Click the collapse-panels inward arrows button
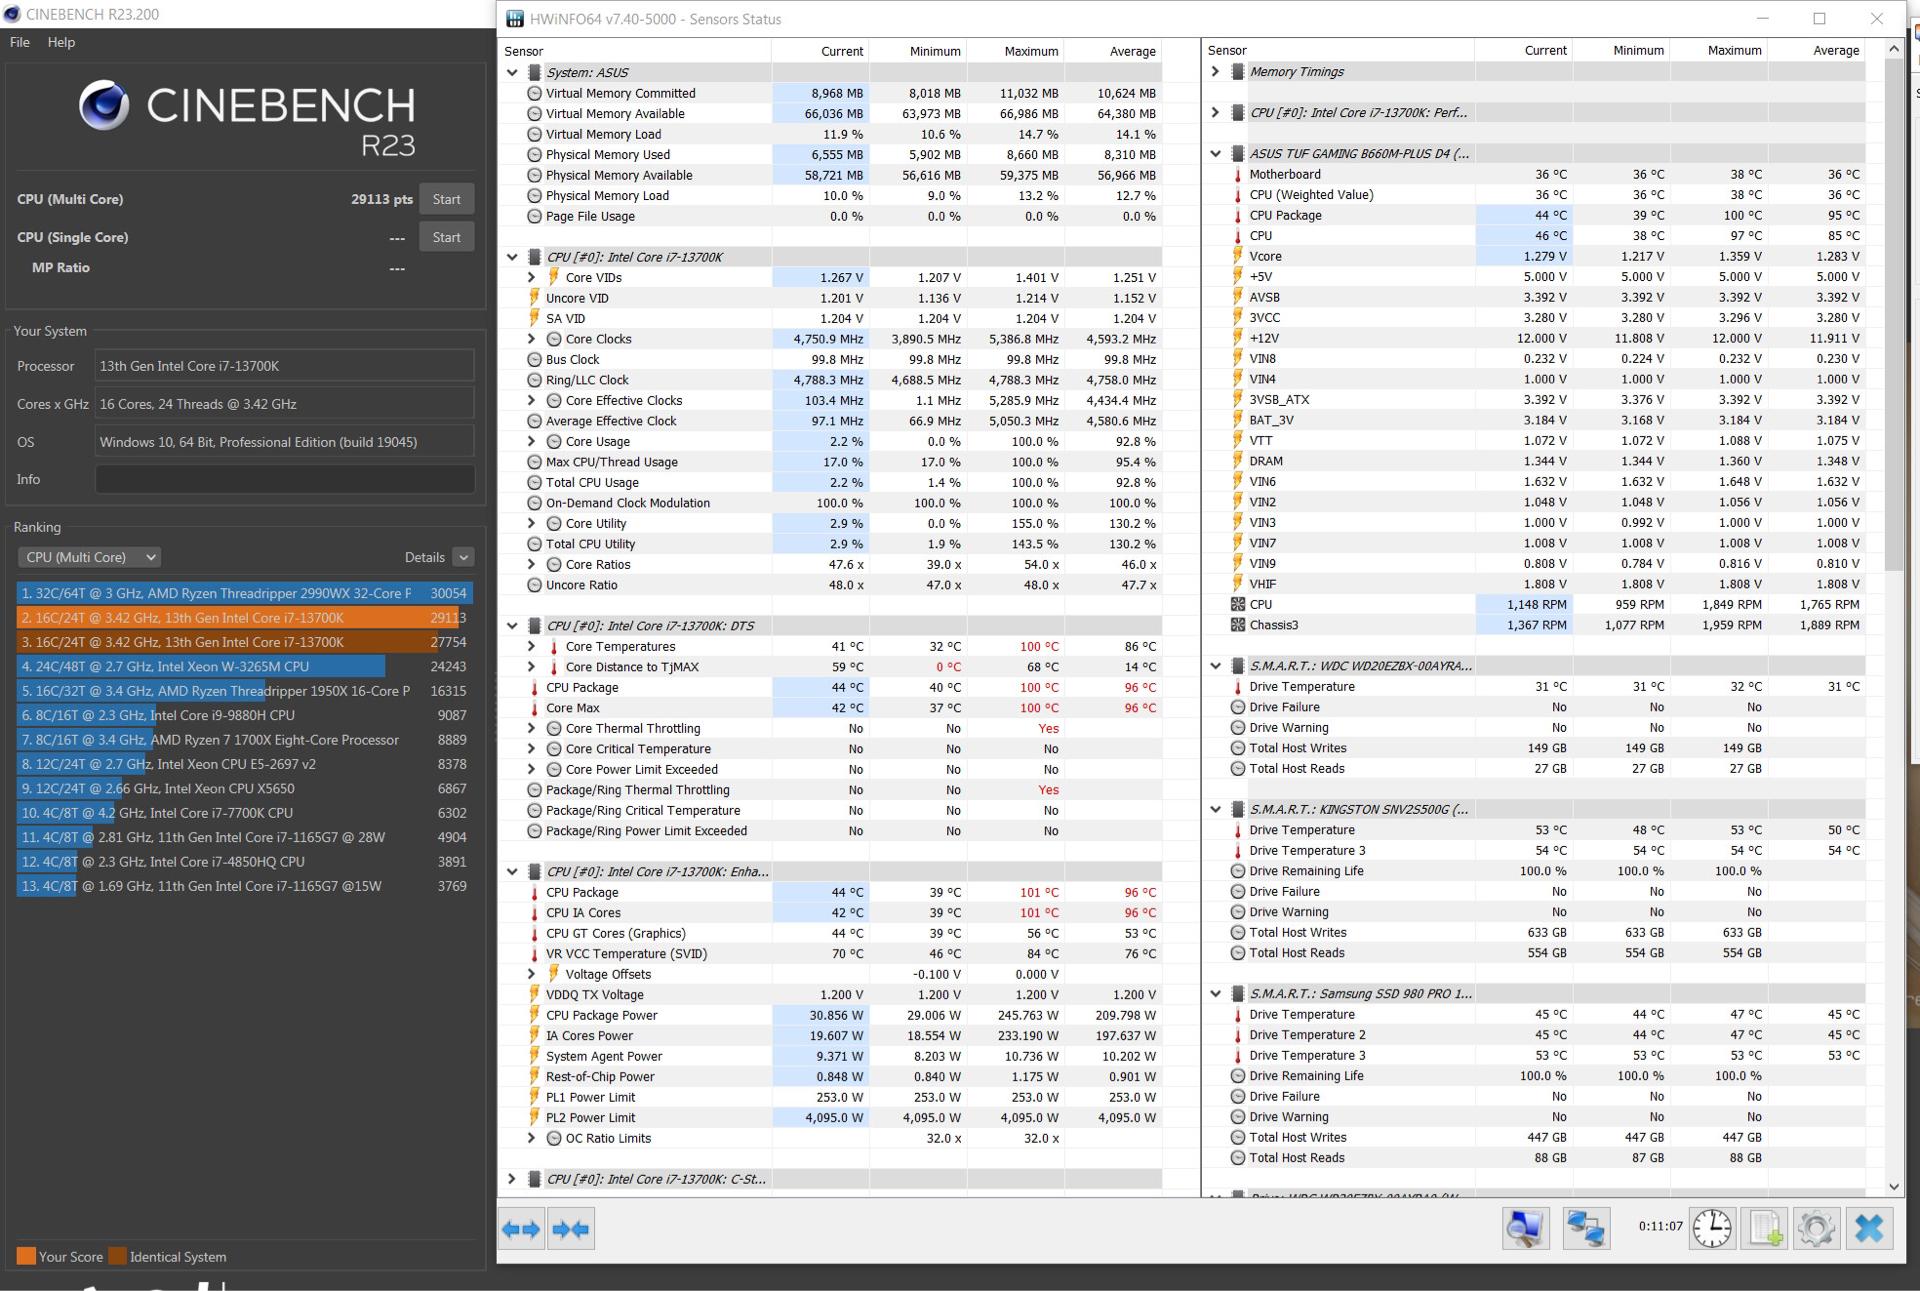 (x=571, y=1229)
